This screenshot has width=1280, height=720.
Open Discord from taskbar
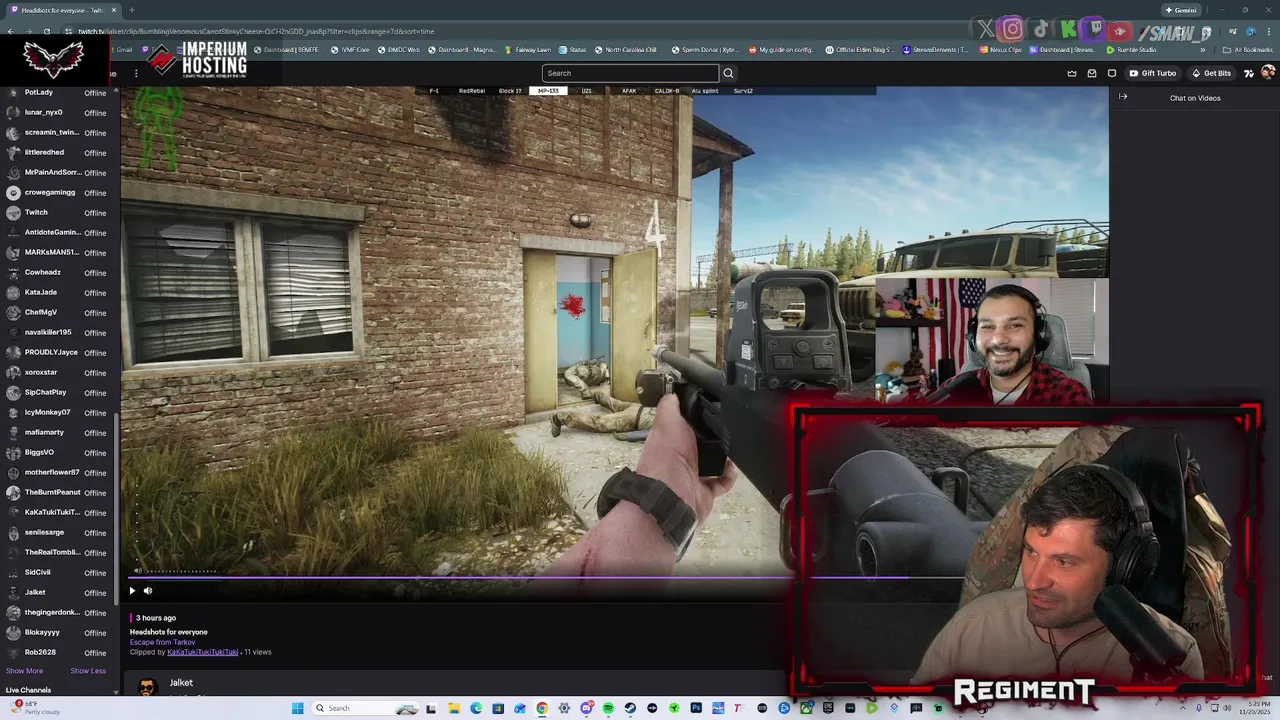[587, 708]
